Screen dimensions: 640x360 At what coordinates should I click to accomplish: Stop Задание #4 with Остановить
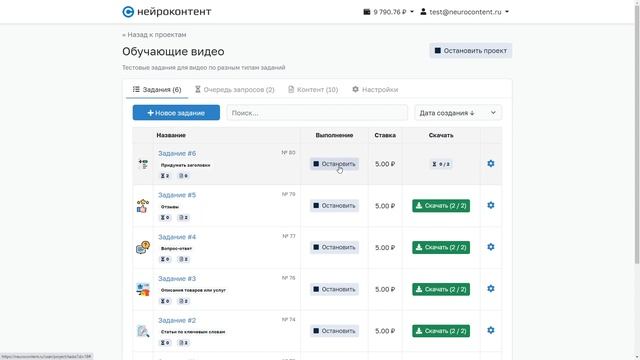(x=334, y=247)
